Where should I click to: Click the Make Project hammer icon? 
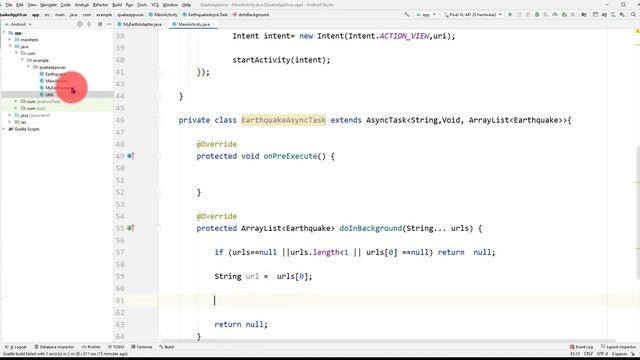[x=407, y=15]
